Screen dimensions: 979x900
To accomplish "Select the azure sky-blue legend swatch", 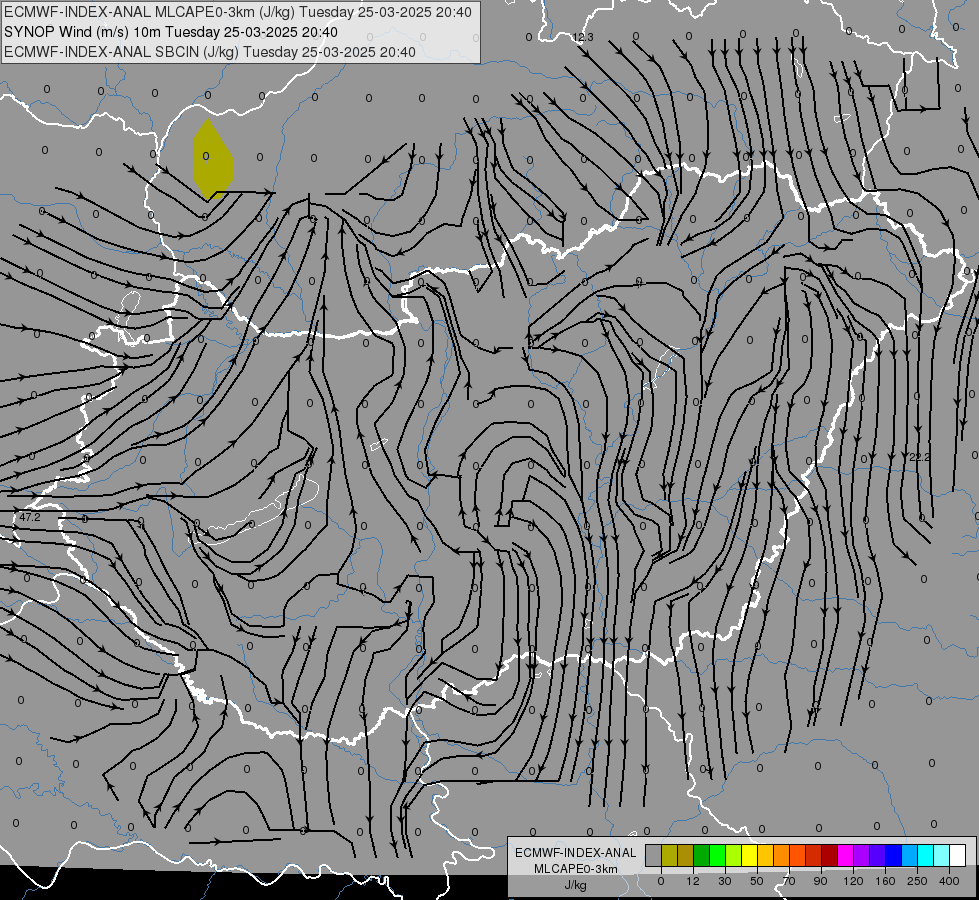I will click(x=910, y=855).
